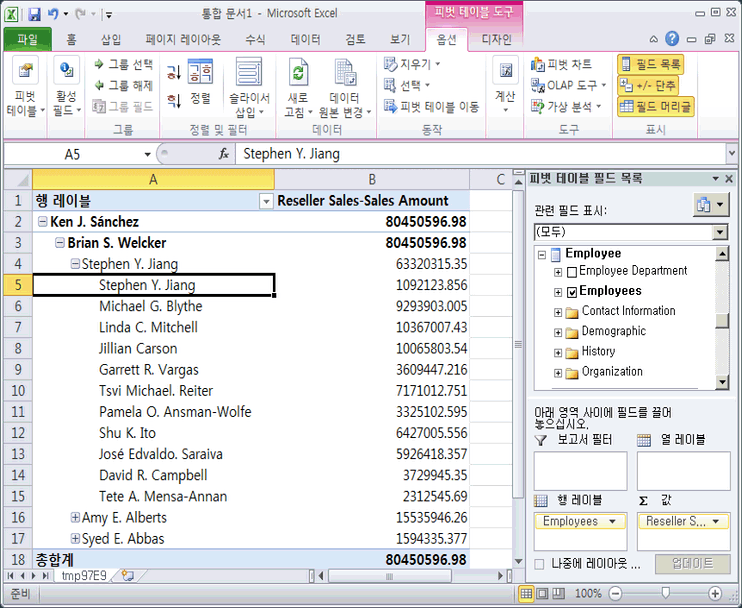This screenshot has height=608, width=742.
Task: Switch to the Home (홈) tab
Action: pyautogui.click(x=71, y=39)
